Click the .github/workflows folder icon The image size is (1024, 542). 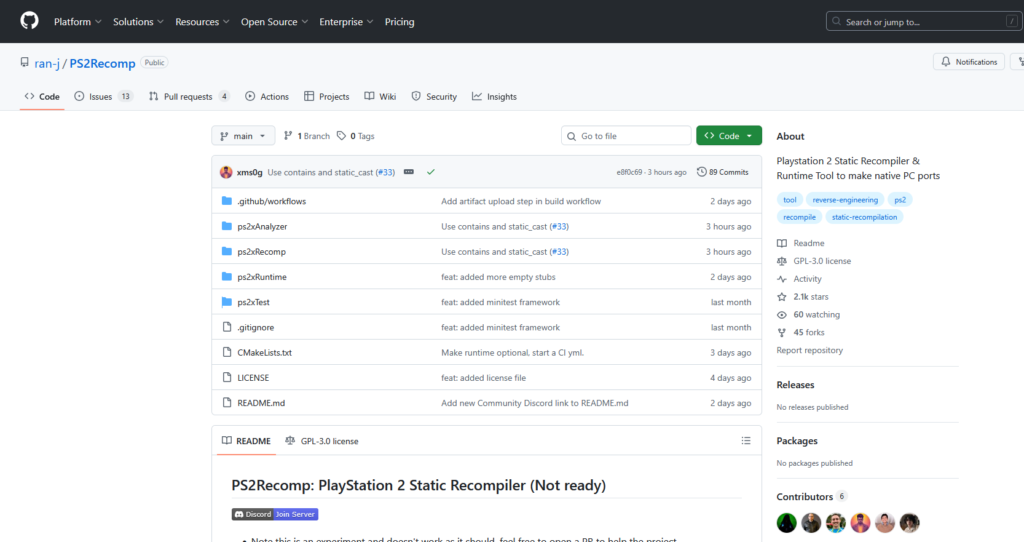(227, 201)
